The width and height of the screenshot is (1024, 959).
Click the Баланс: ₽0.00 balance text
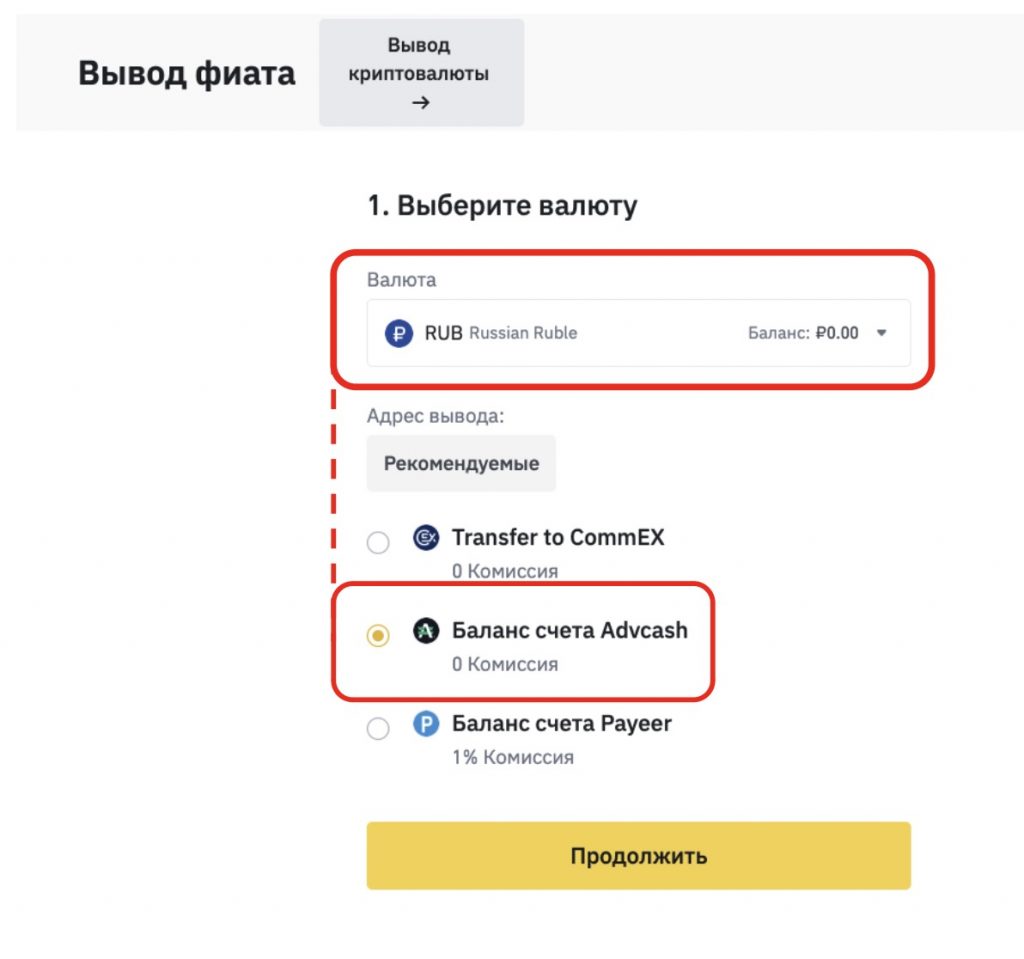(x=803, y=334)
